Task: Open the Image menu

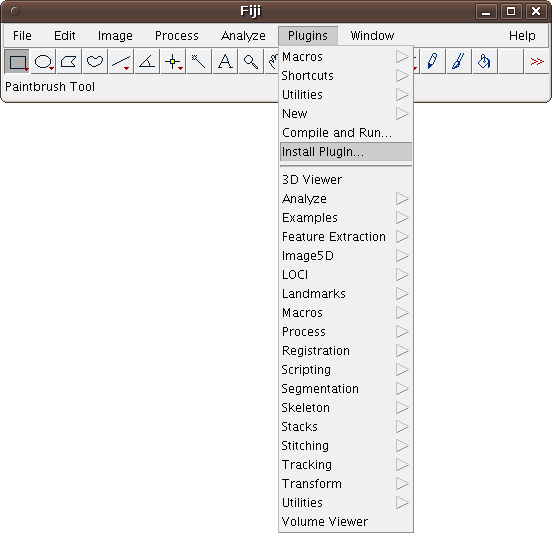Action: tap(115, 36)
